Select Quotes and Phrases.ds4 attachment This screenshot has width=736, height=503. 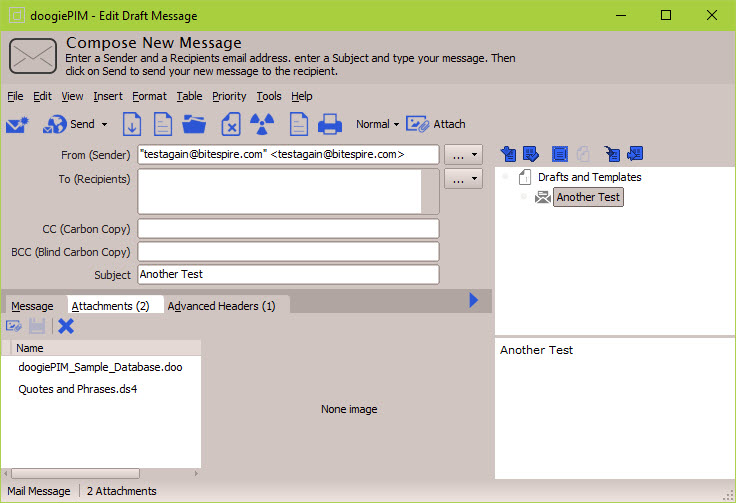pyautogui.click(x=77, y=389)
